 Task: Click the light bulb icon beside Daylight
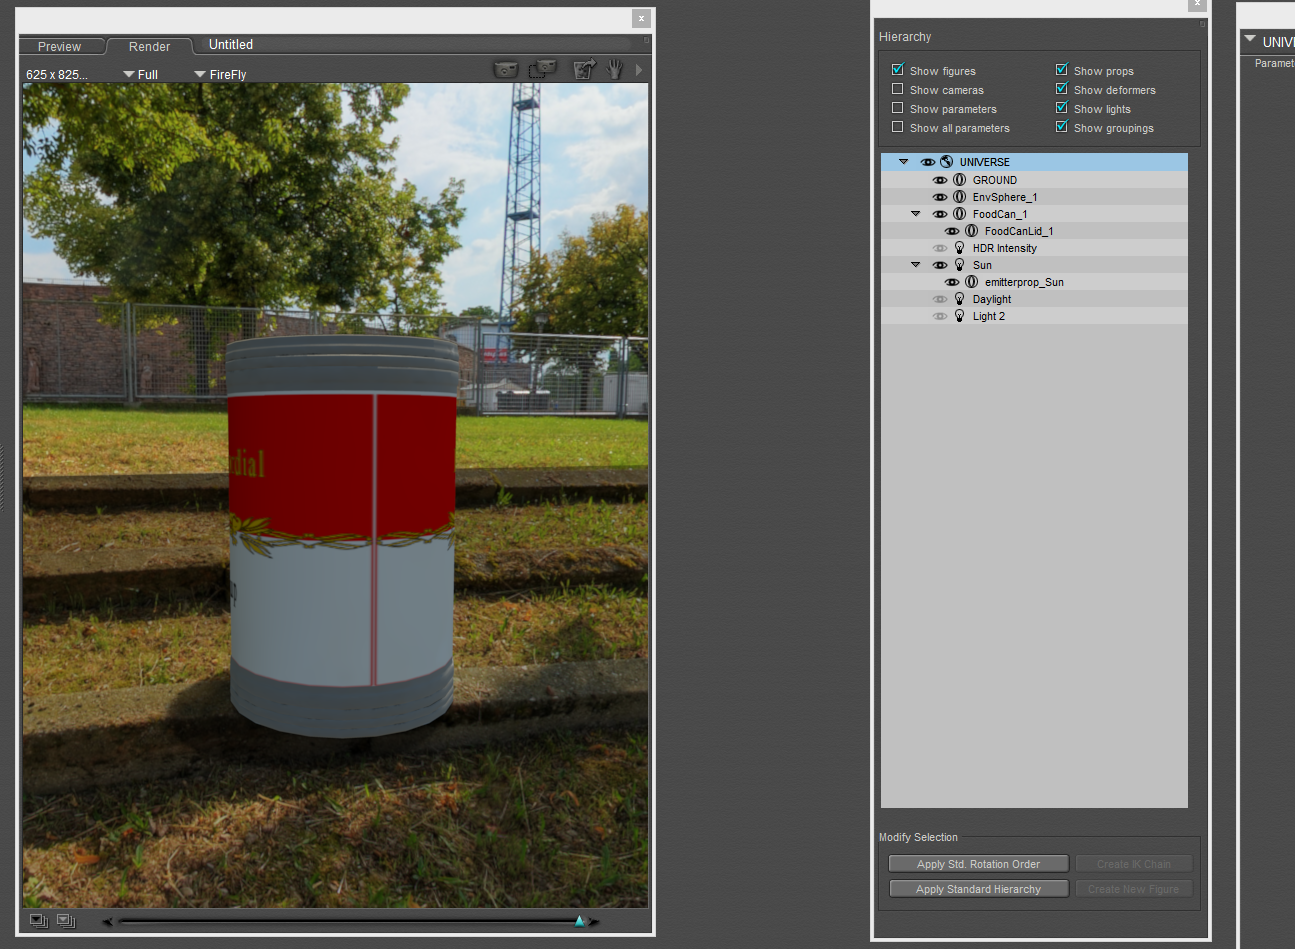tap(959, 299)
